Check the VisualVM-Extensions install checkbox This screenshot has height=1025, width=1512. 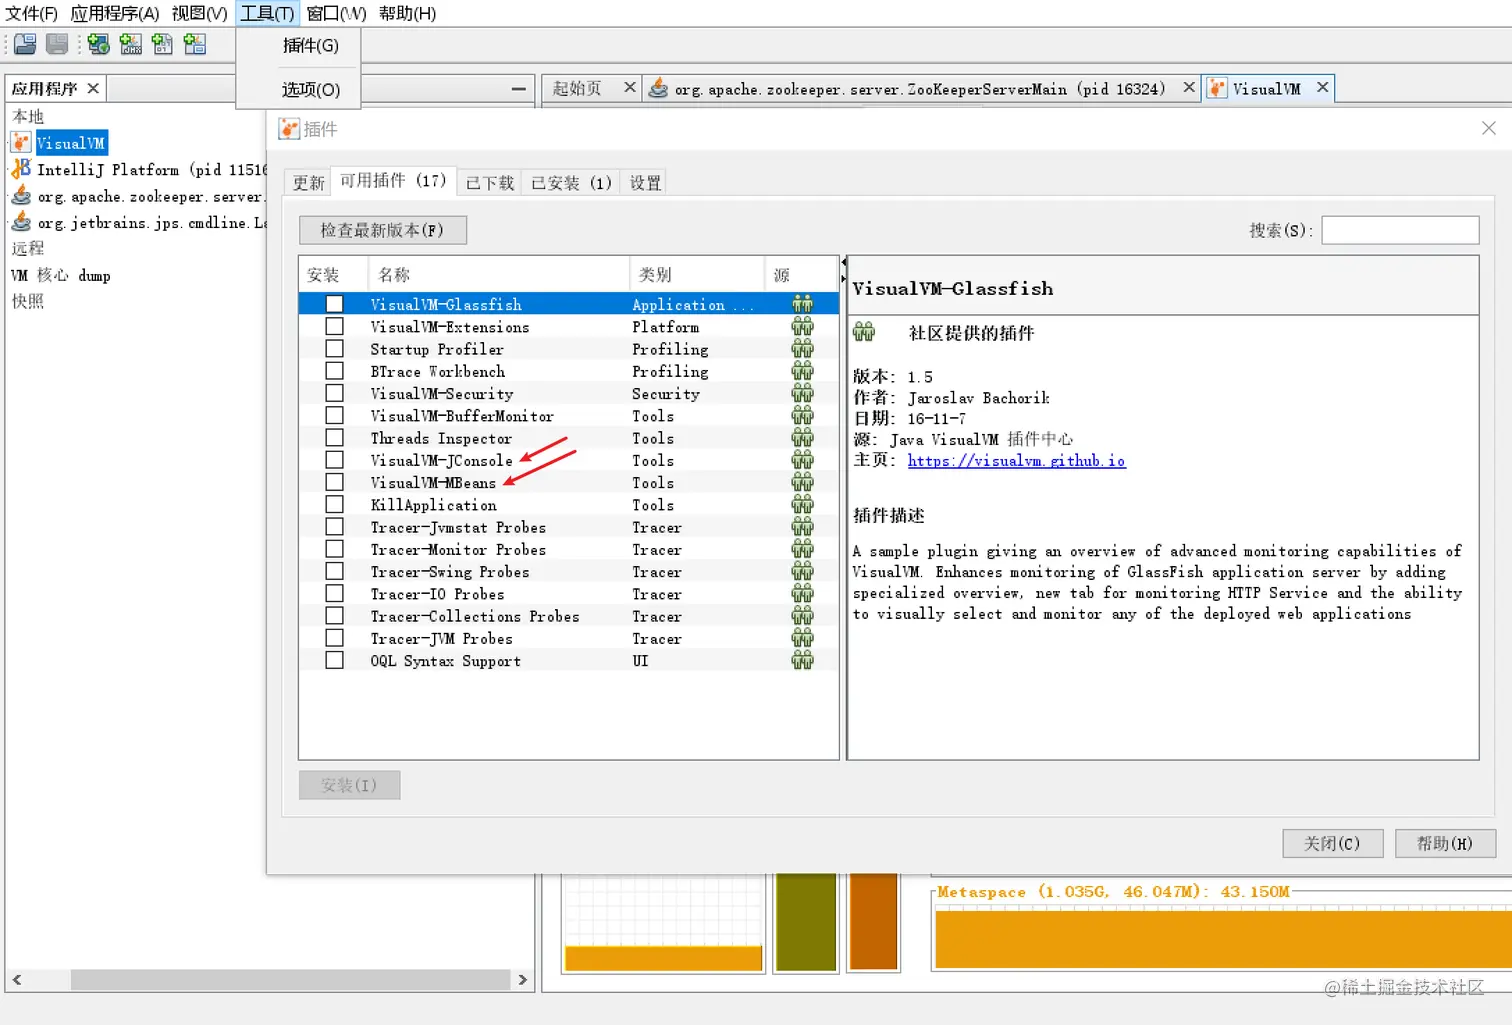coord(334,326)
